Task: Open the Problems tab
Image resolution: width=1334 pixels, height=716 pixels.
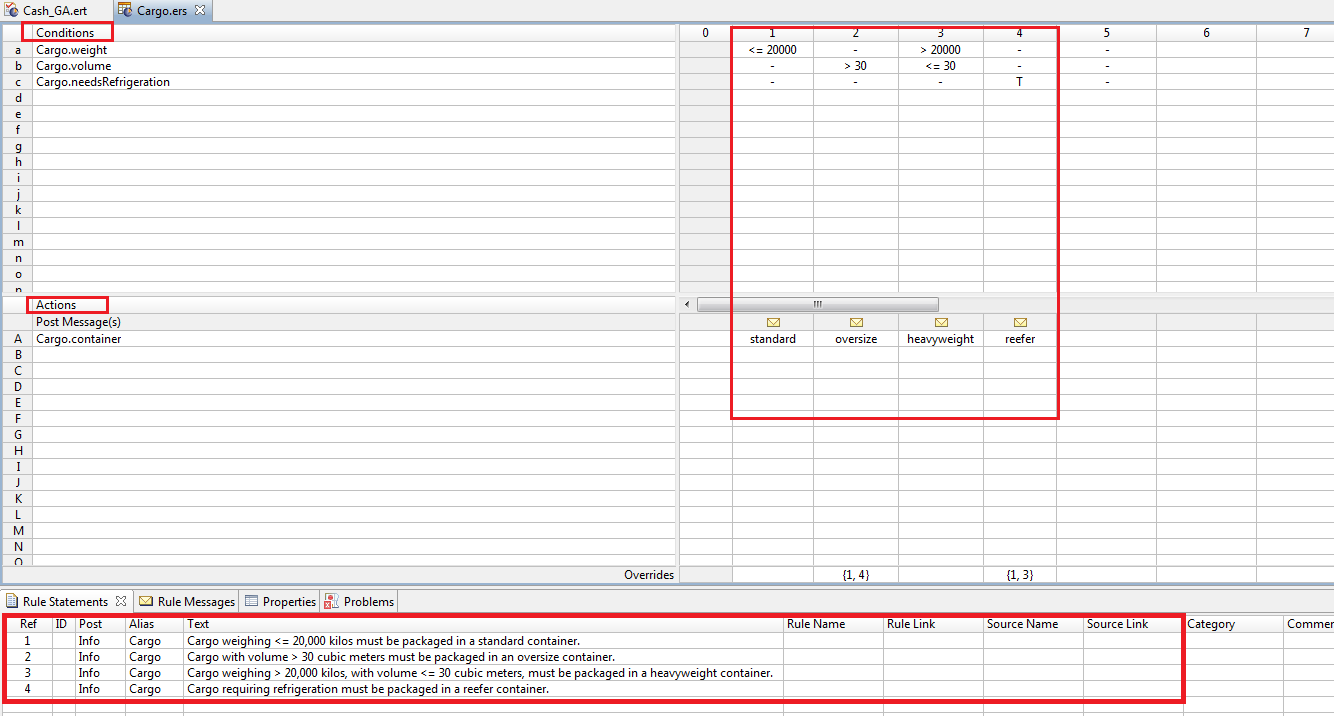Action: pos(359,601)
